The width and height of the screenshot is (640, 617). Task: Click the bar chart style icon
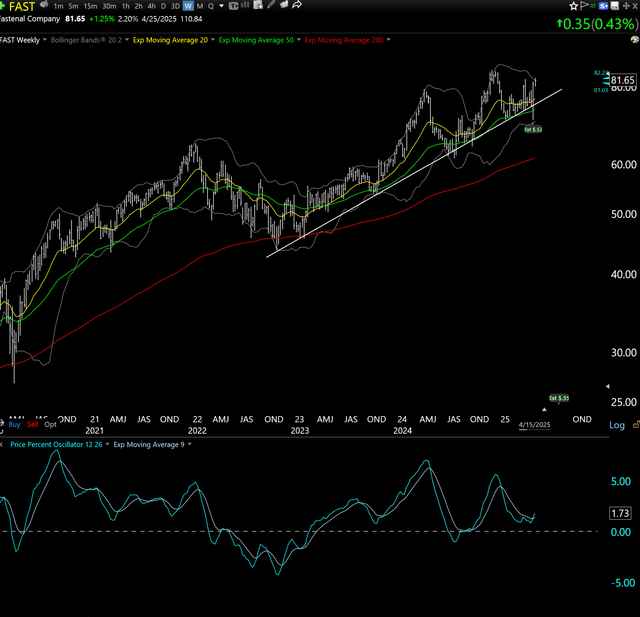[245, 5]
